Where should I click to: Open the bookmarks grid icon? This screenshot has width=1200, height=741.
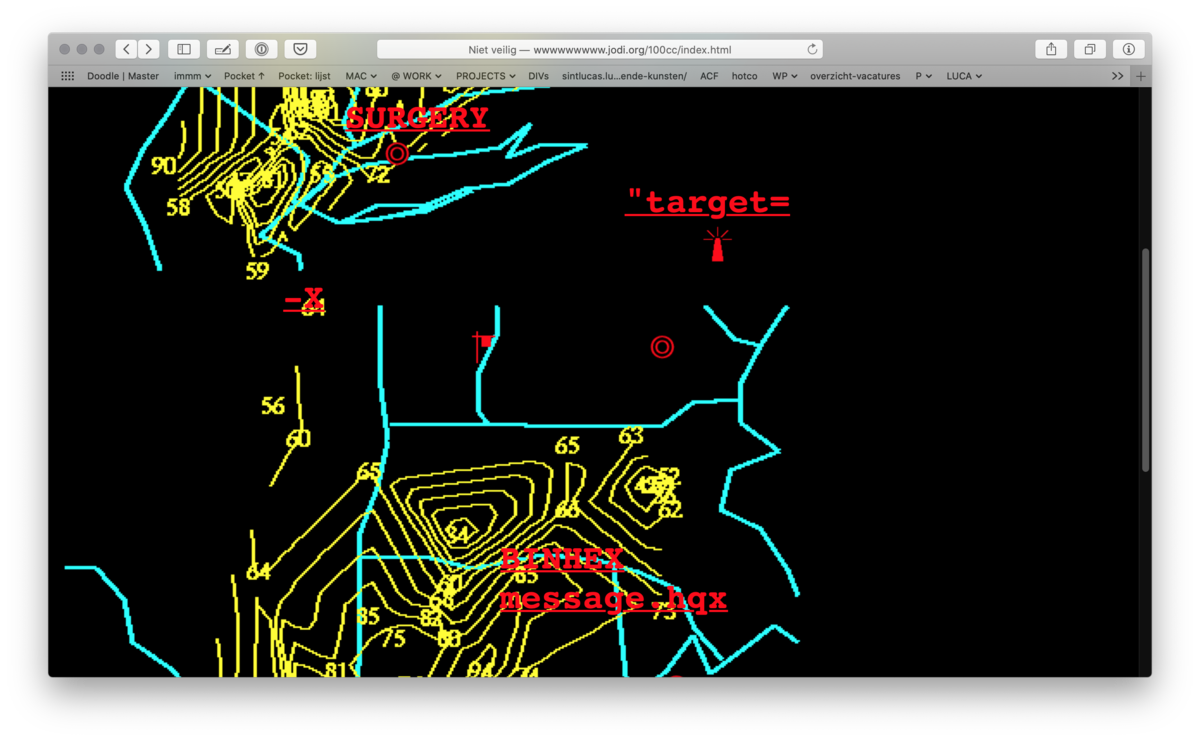[68, 76]
